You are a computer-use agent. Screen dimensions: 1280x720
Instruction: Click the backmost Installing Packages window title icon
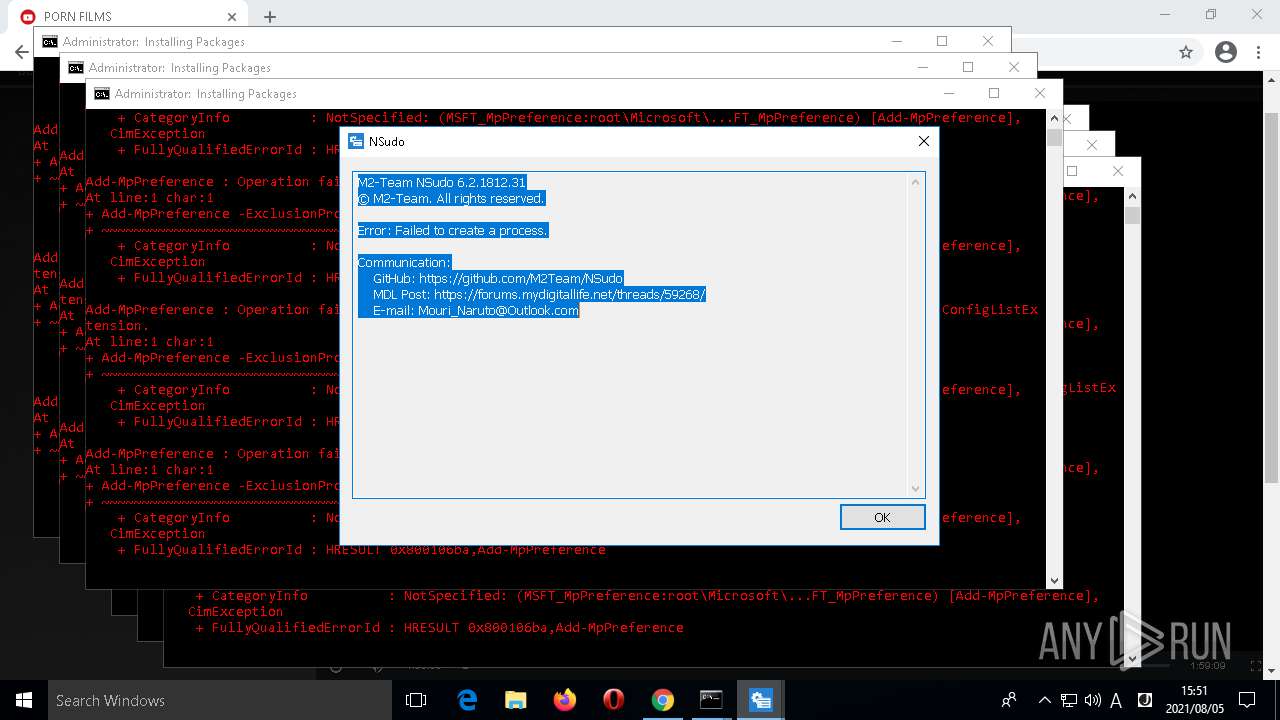(50, 42)
